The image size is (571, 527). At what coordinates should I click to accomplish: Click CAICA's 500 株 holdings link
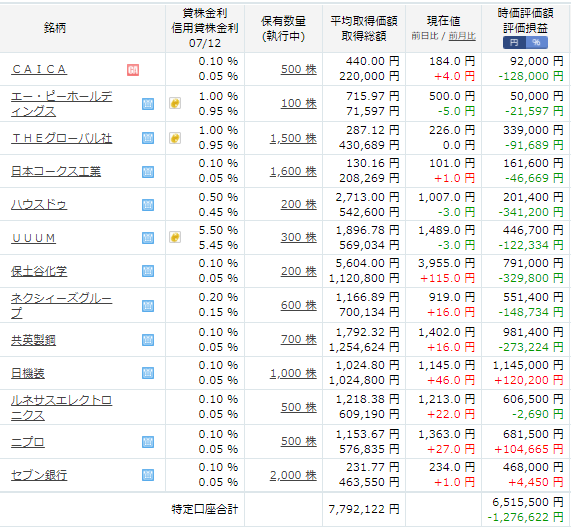pos(299,69)
